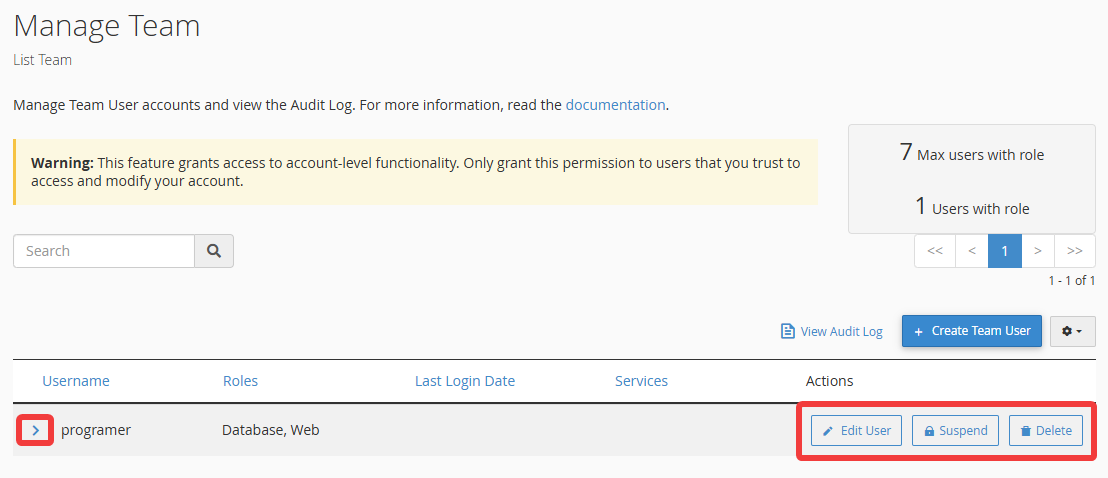
Task: Go to the previous page
Action: point(971,251)
